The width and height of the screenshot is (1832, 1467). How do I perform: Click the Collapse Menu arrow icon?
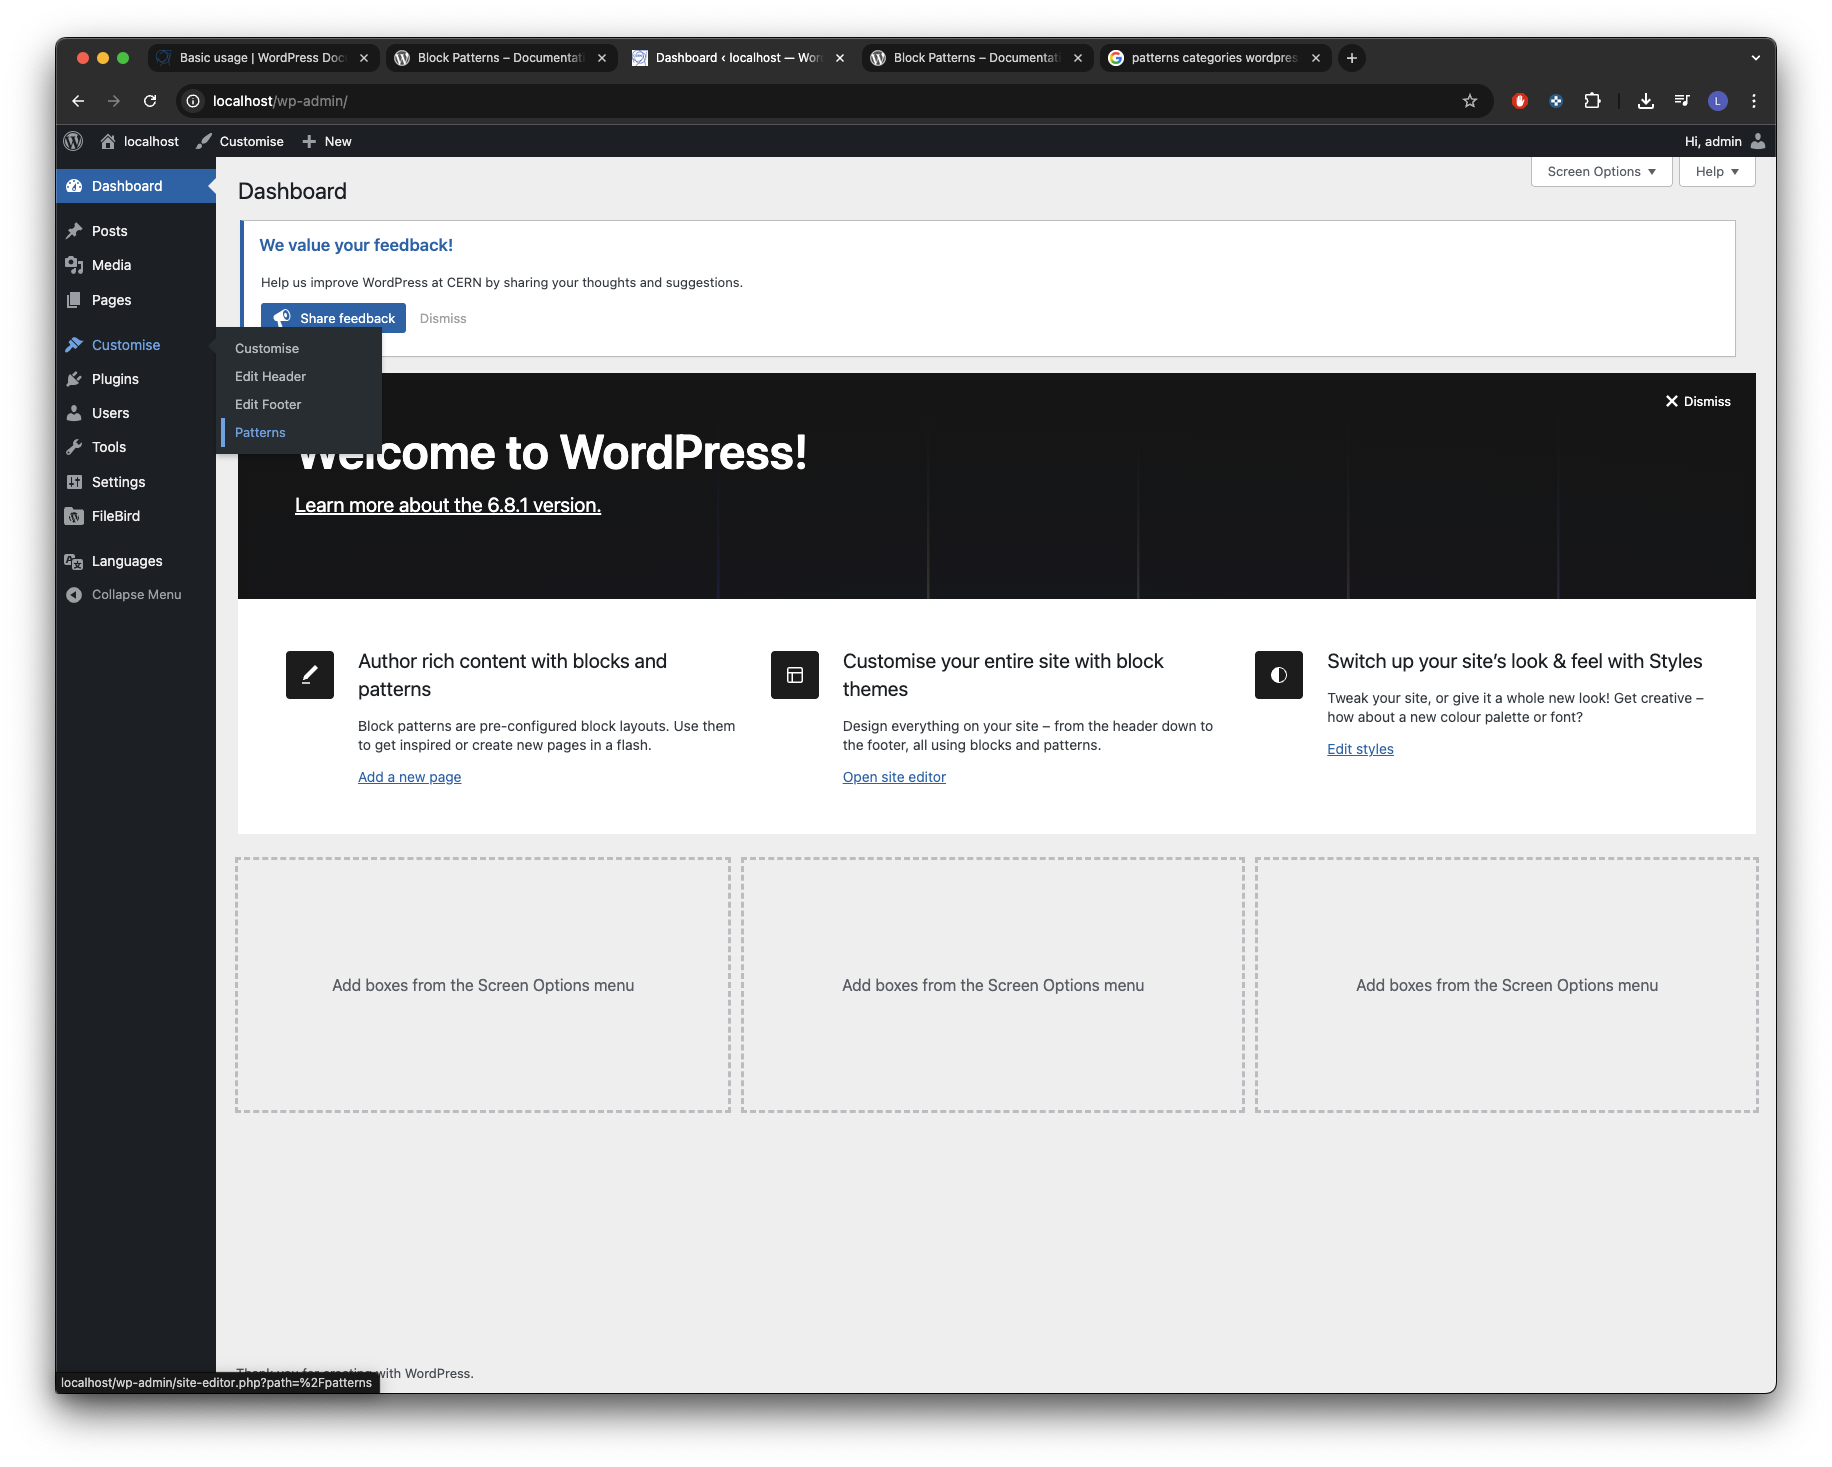tap(74, 594)
